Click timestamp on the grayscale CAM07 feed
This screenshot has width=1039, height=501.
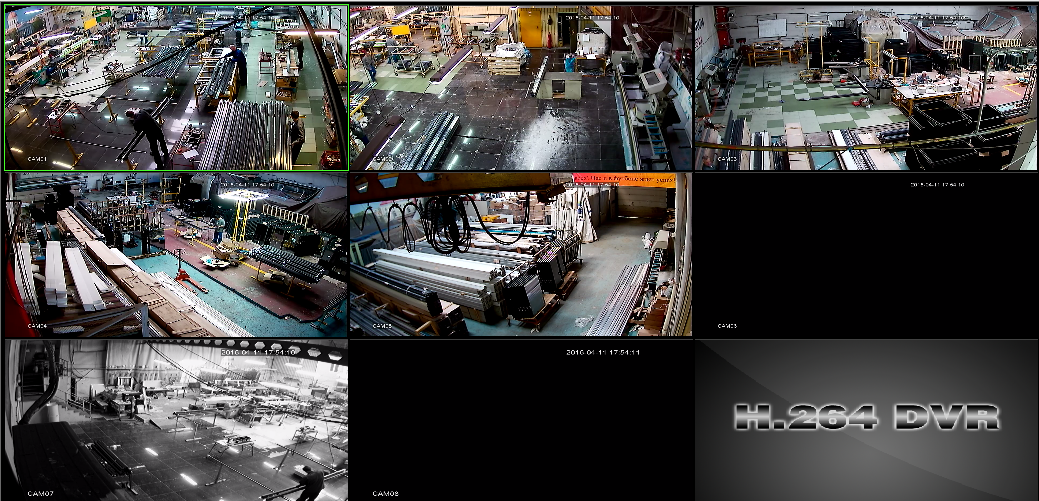[258, 352]
